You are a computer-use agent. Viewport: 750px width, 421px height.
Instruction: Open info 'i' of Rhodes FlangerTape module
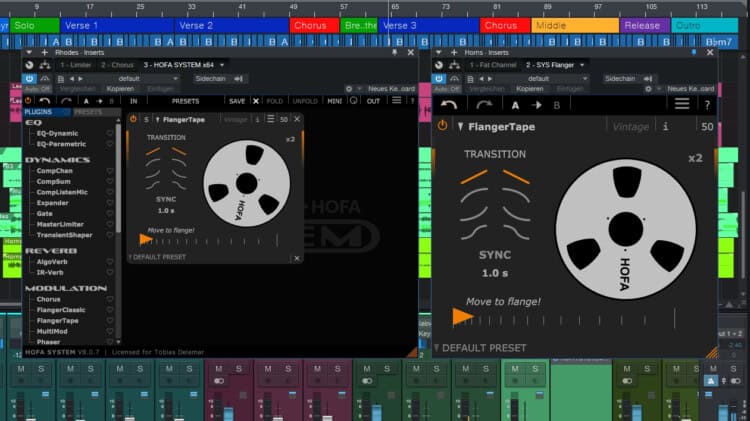[257, 119]
